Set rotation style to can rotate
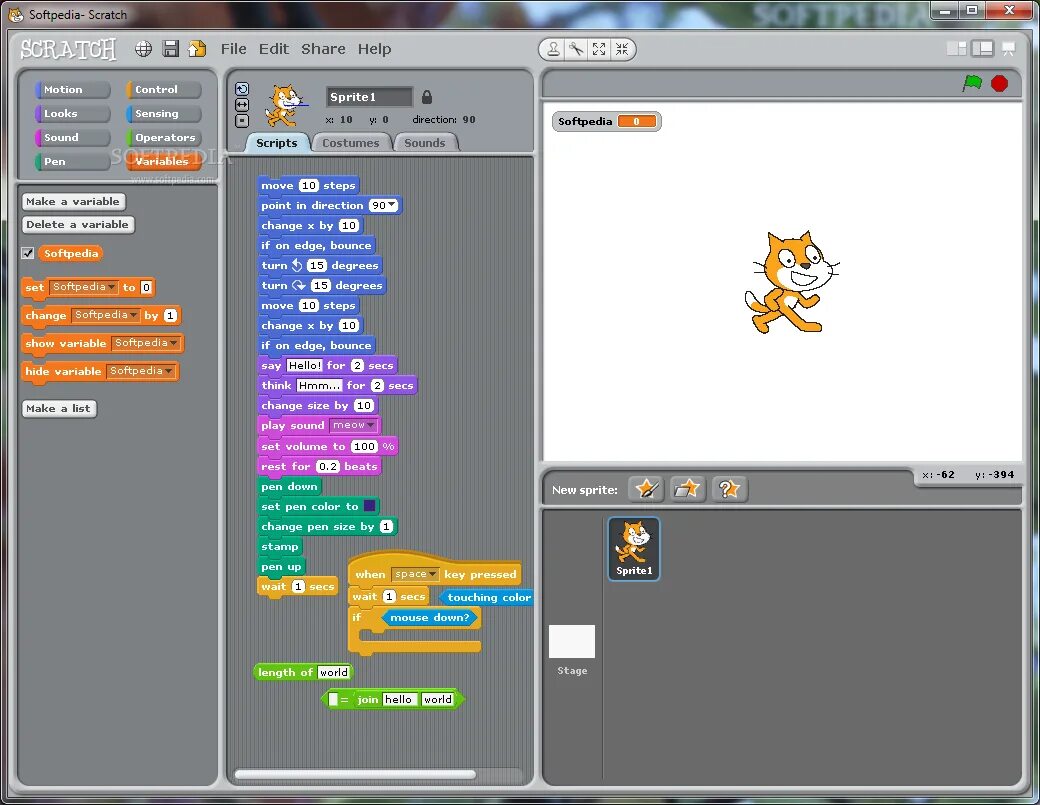Viewport: 1040px width, 805px height. (242, 89)
